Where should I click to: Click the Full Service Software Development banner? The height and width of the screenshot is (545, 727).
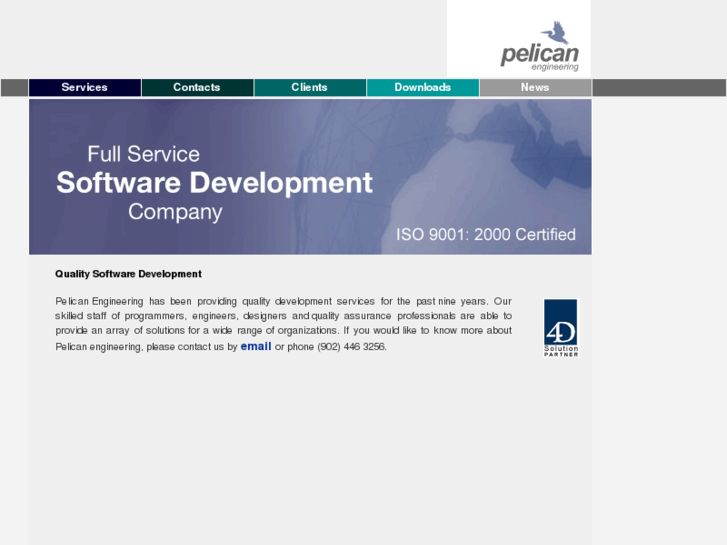pyautogui.click(x=310, y=177)
